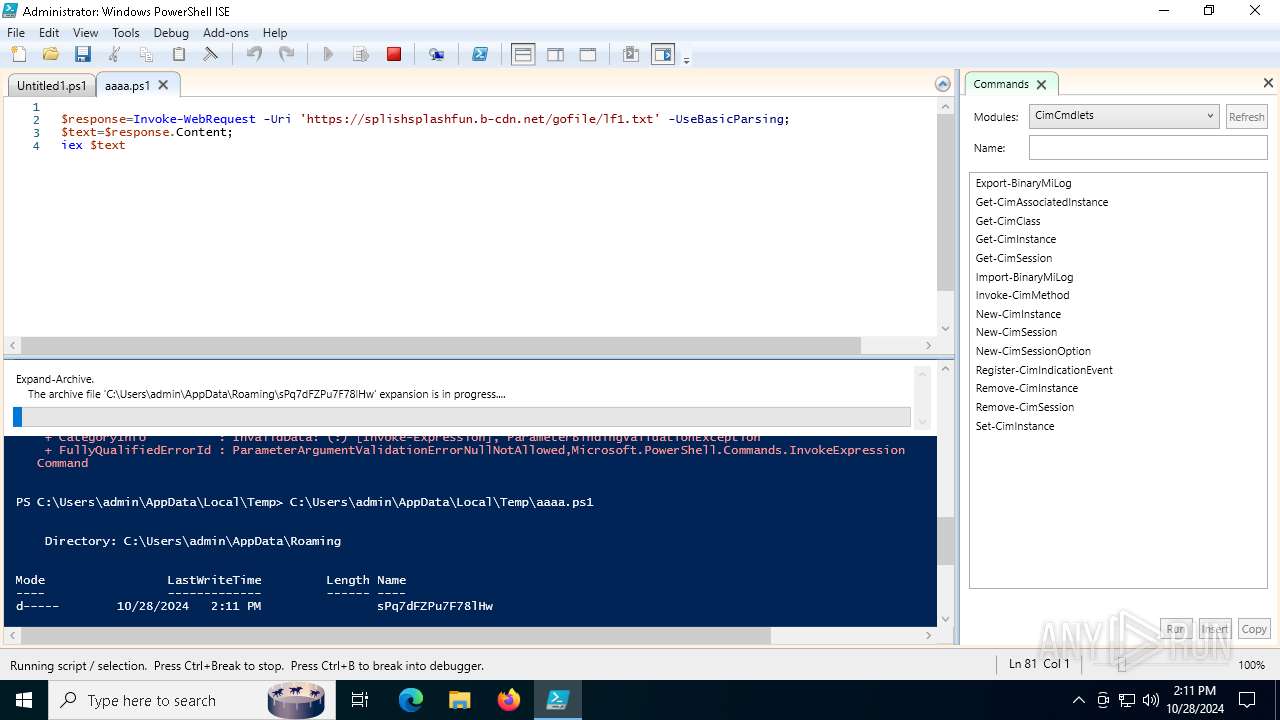Screen dimensions: 1280x720
Task: Click the Copy button in Commands pane
Action: click(1254, 629)
